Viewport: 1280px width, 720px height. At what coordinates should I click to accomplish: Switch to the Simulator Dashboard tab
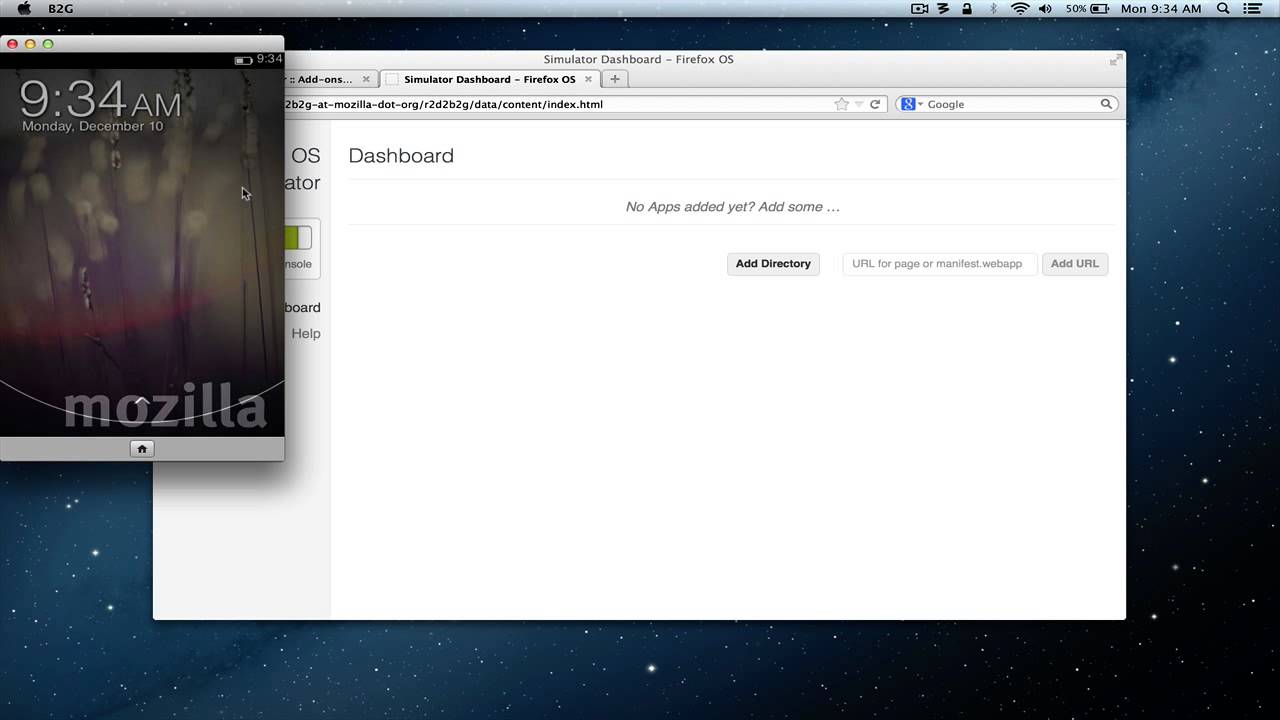[490, 79]
